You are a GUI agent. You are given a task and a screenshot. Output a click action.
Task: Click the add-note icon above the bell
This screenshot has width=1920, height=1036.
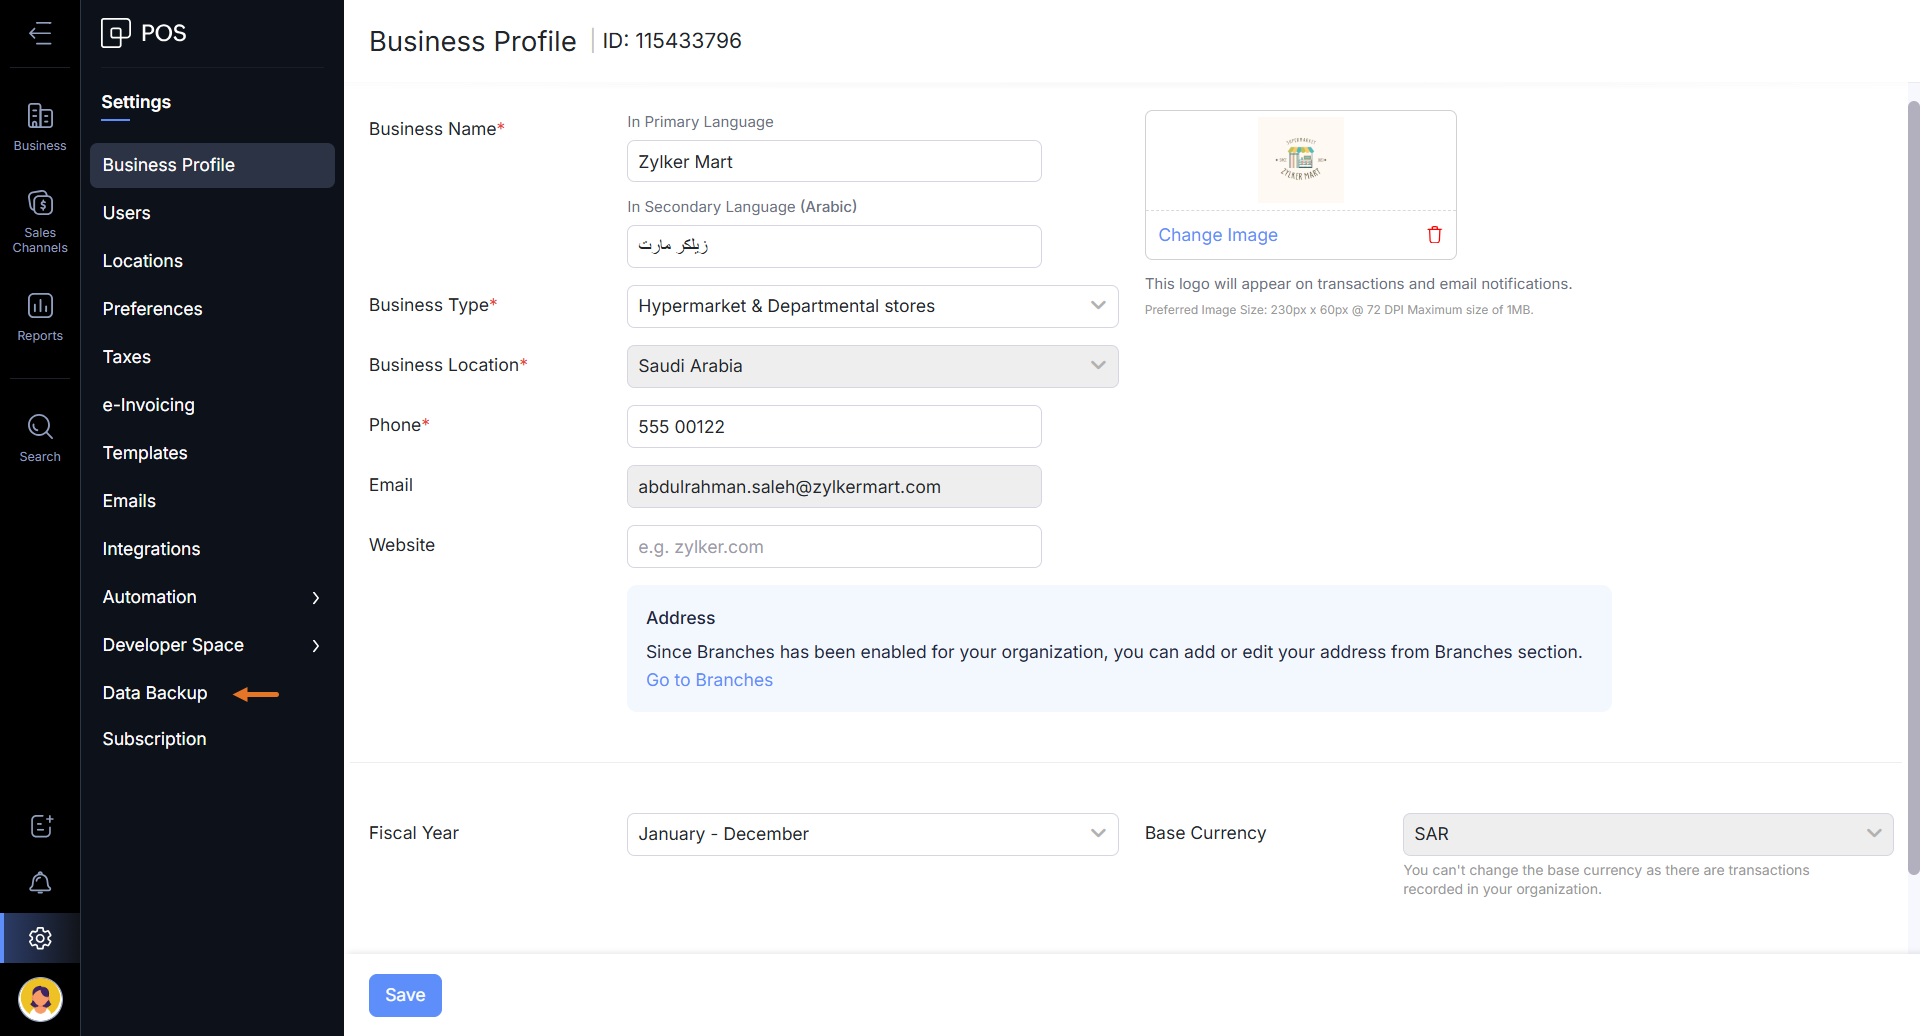40,826
